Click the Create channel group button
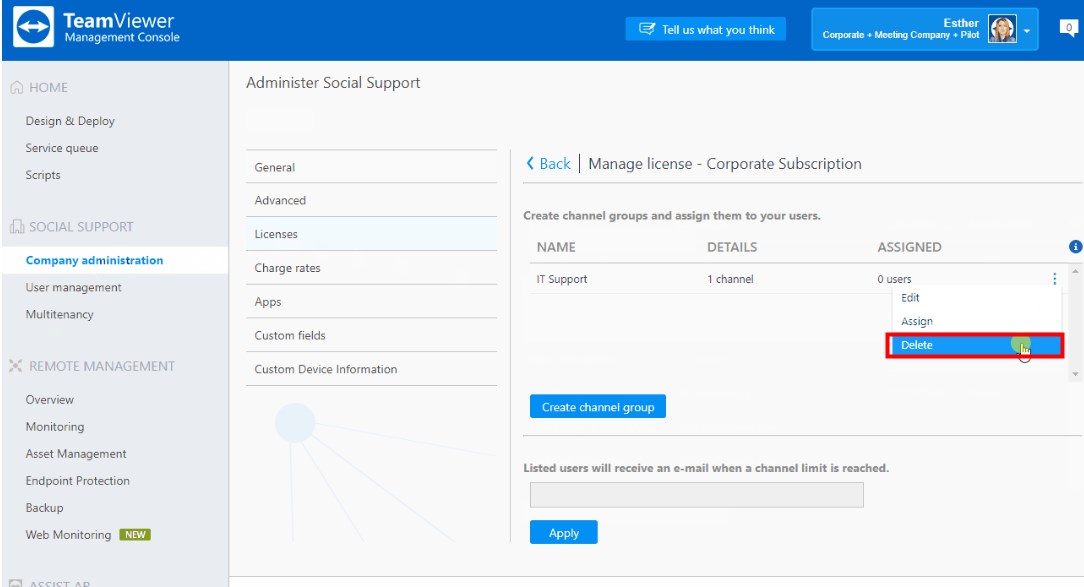The height and width of the screenshot is (587, 1084). [597, 407]
